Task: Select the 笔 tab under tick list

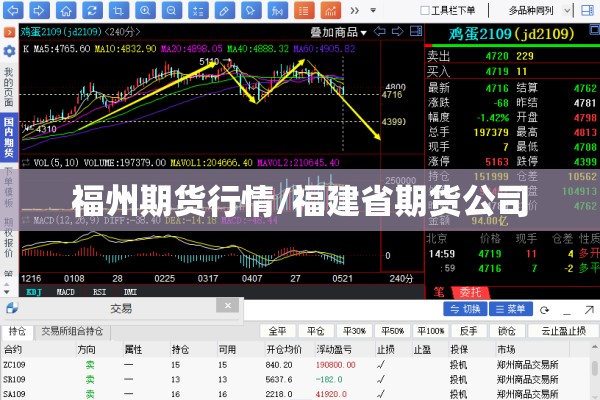Action: coord(439,293)
